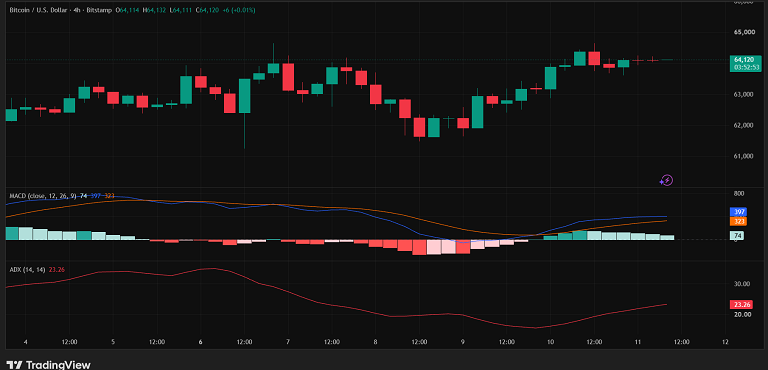Click the high value 'H64,132'
This screenshot has width=768, height=370.
click(154, 10)
